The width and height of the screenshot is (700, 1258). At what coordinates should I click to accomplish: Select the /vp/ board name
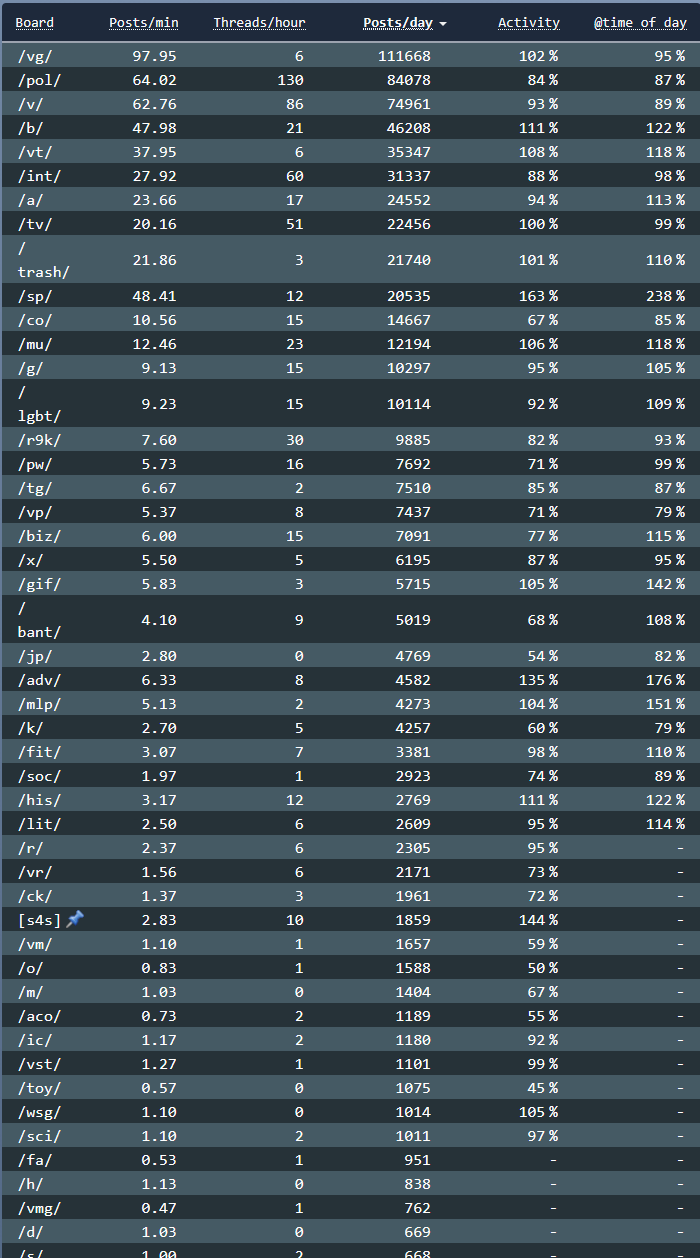pos(35,512)
